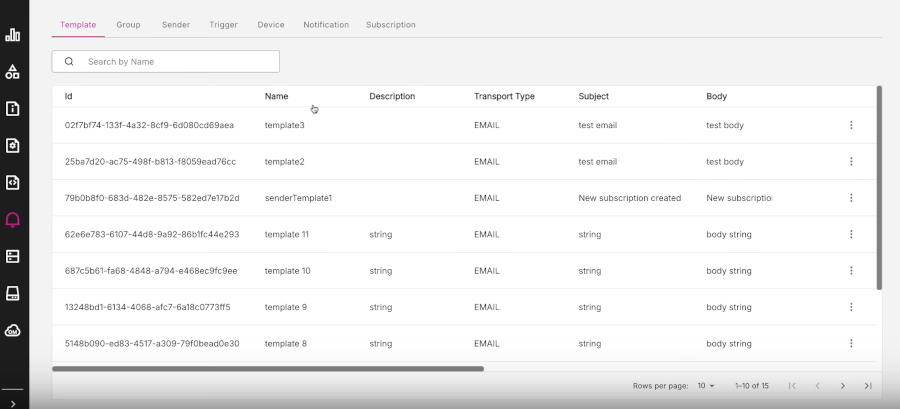Click the code file icon in sidebar
Viewport: 900px width, 409px height.
[x=13, y=183]
